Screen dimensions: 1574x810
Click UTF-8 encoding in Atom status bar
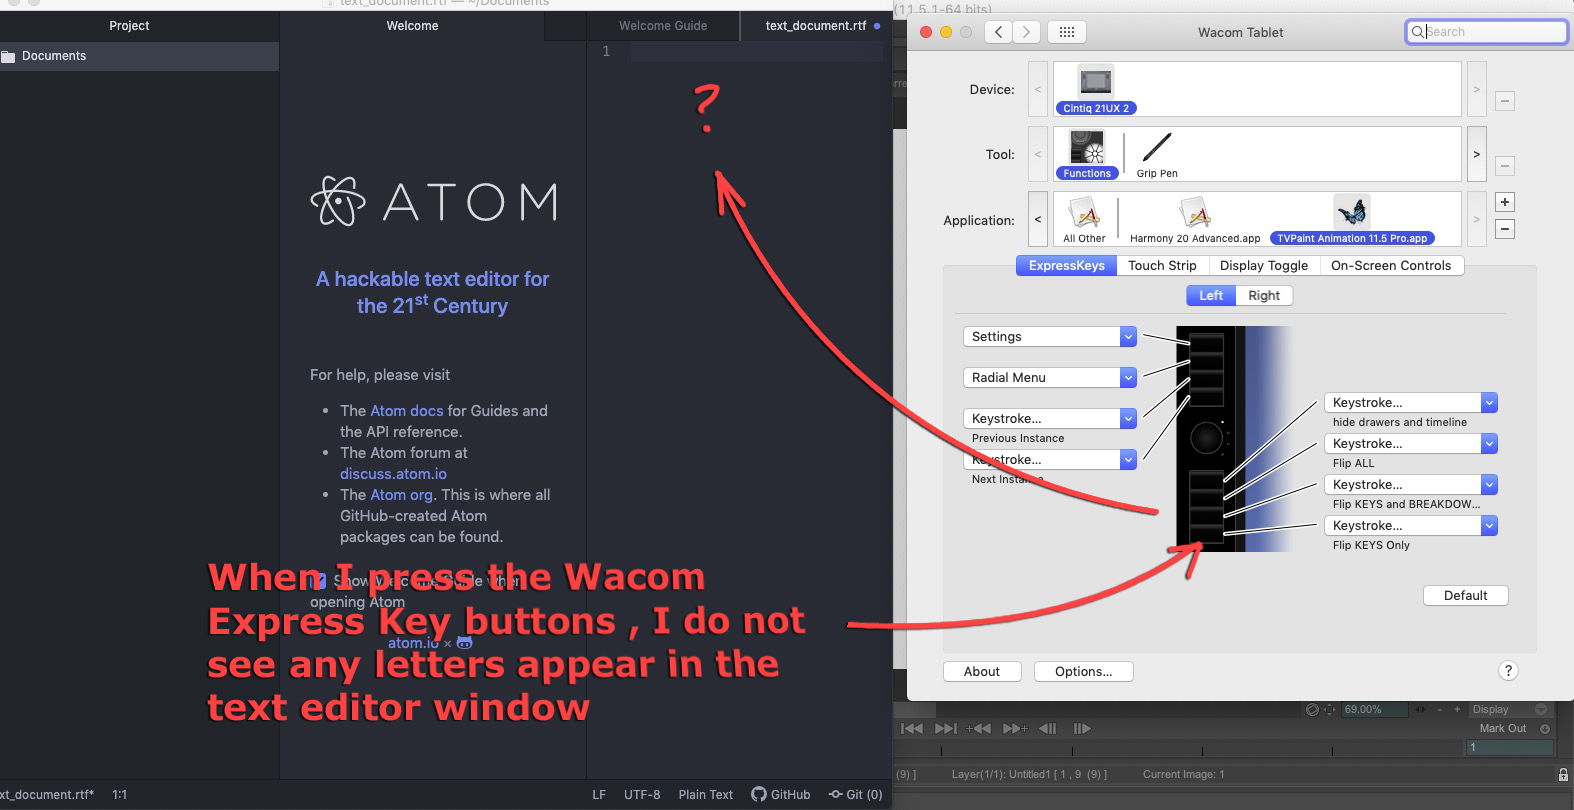tap(642, 794)
